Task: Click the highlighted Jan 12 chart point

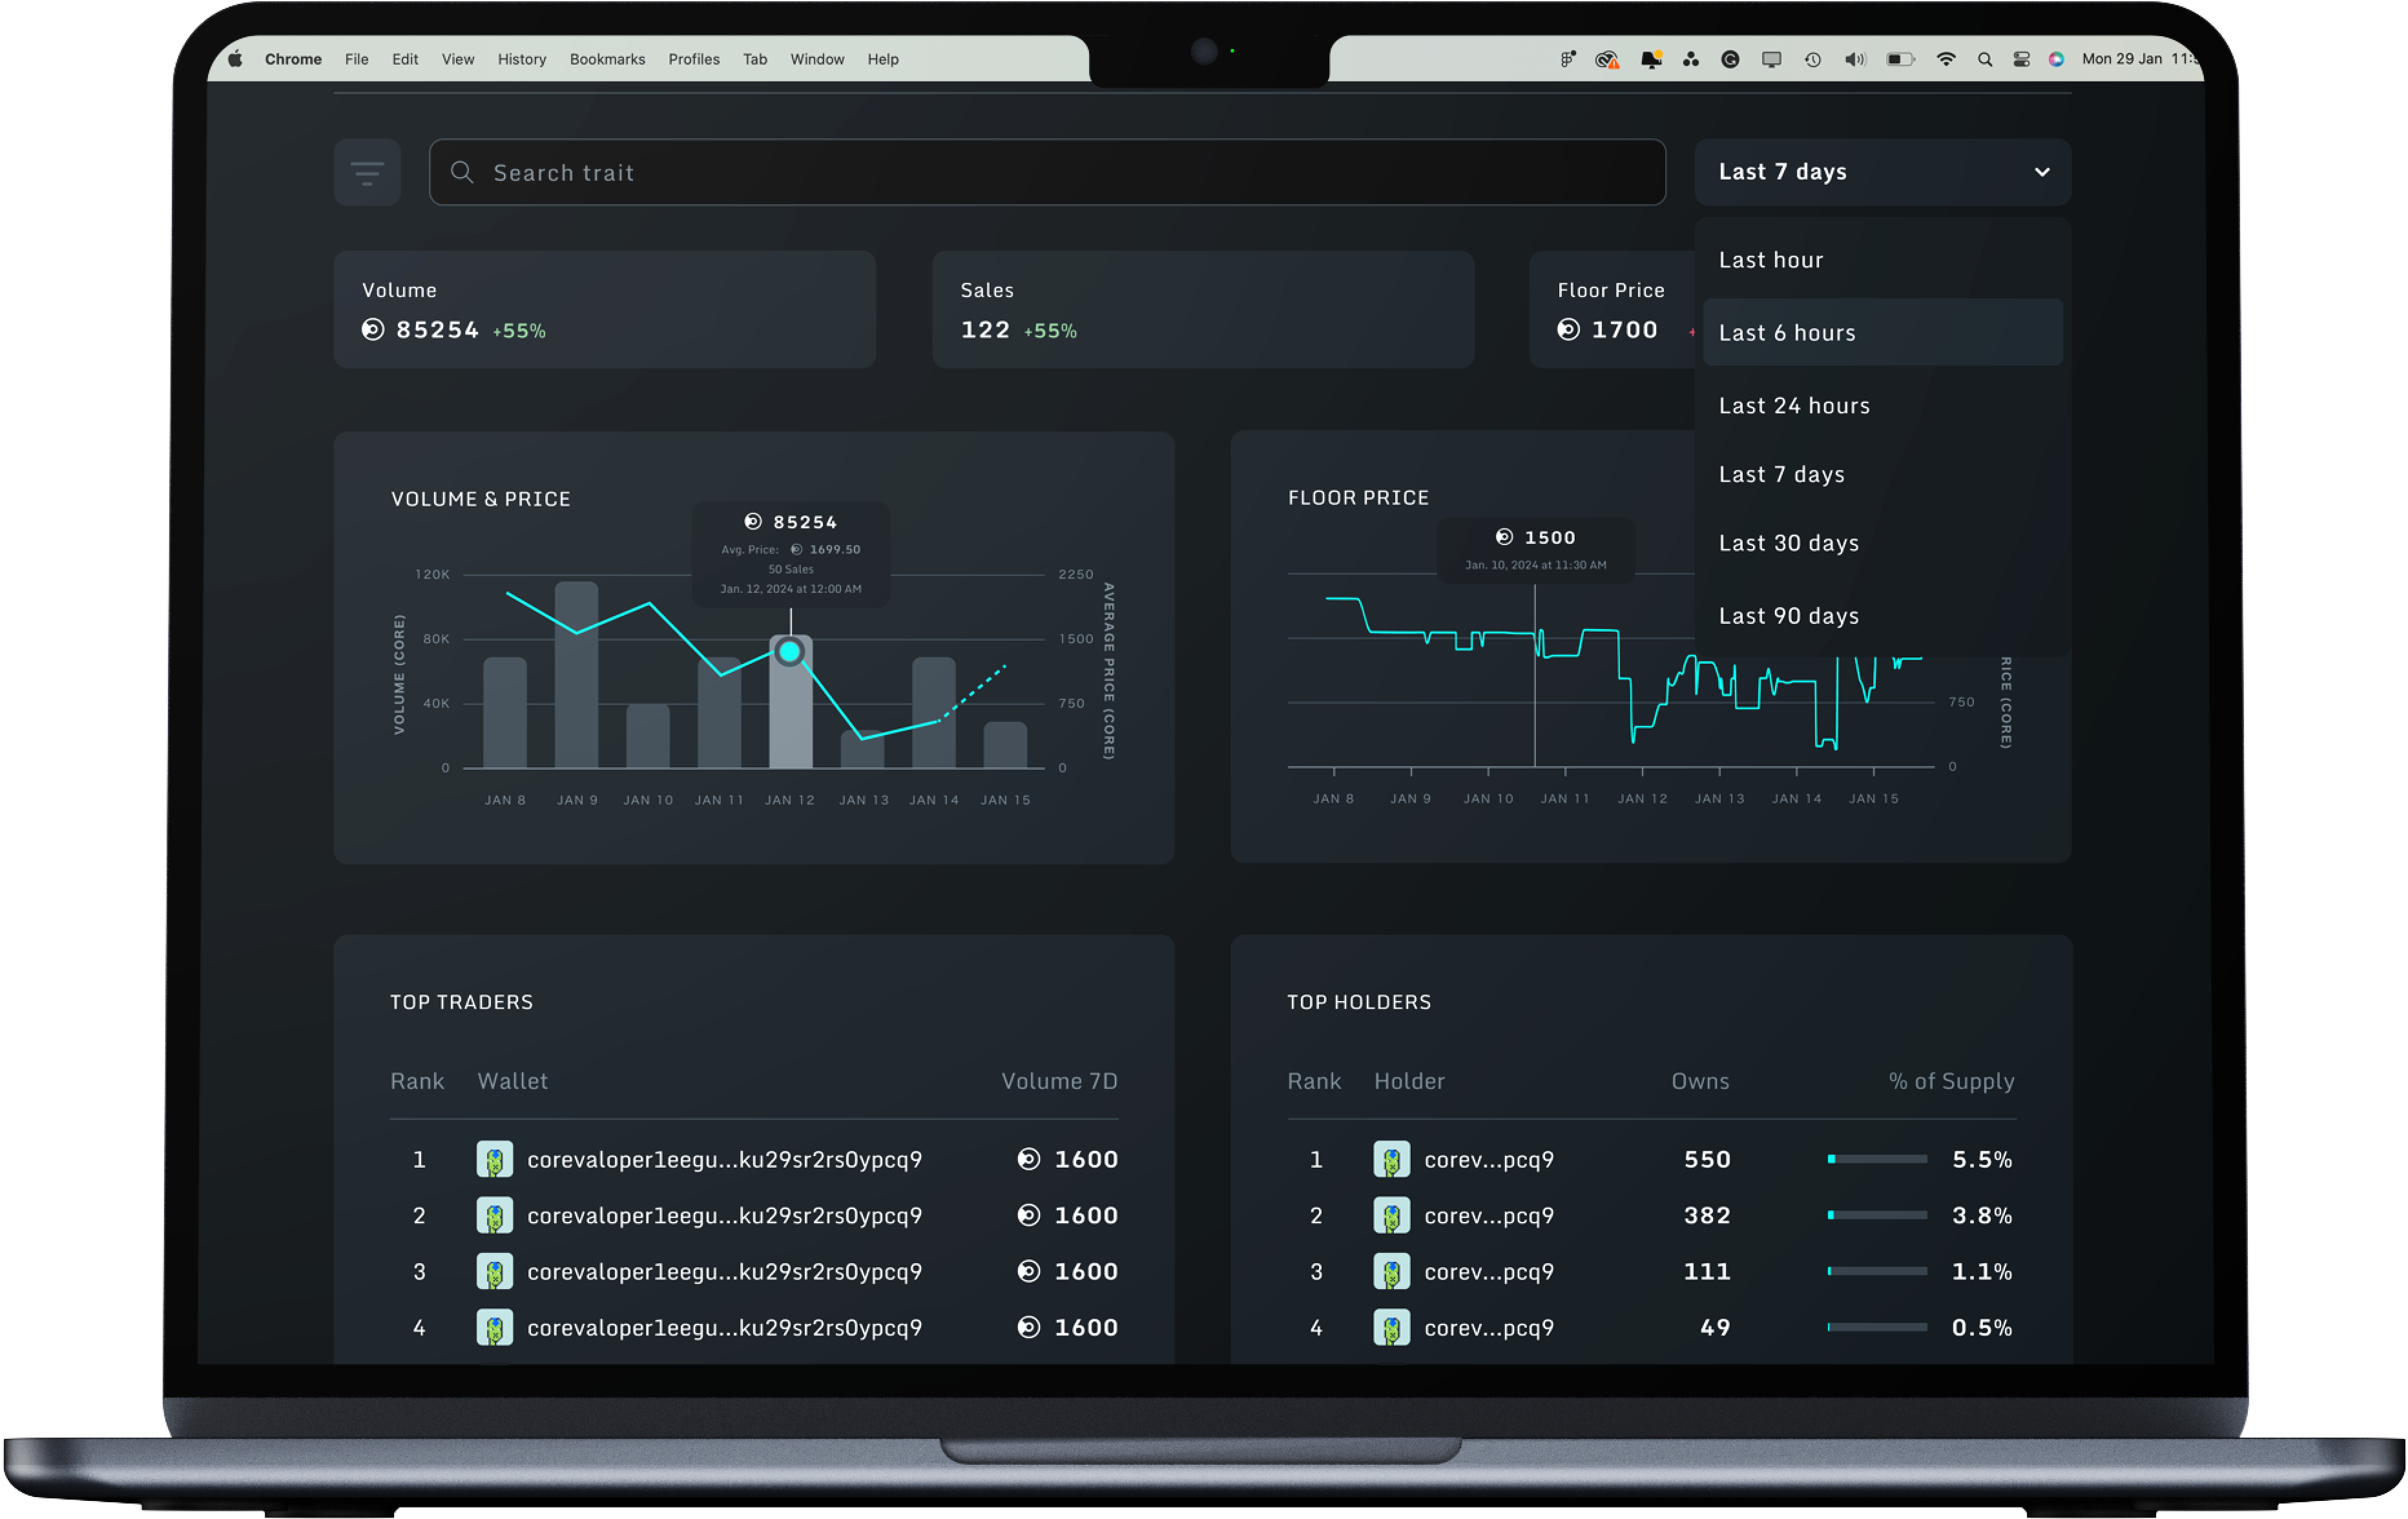Action: point(789,652)
